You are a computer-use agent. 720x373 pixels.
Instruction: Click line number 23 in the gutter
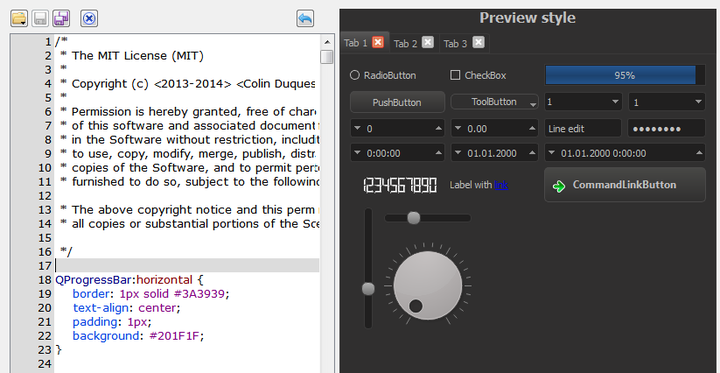point(45,350)
